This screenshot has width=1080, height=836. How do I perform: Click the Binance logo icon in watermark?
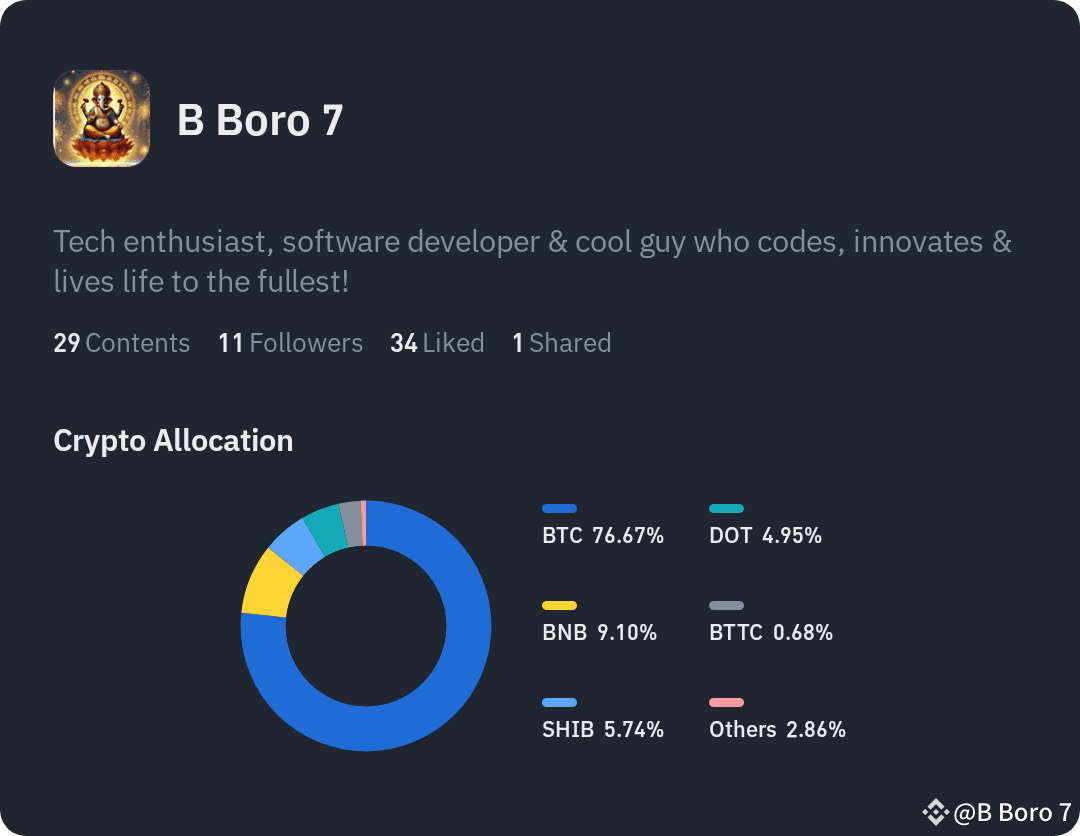[x=935, y=813]
